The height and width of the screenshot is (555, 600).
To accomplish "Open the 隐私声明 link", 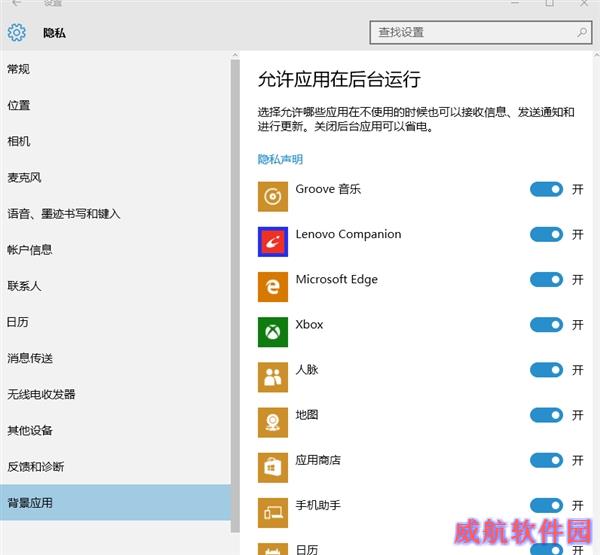I will coord(280,159).
